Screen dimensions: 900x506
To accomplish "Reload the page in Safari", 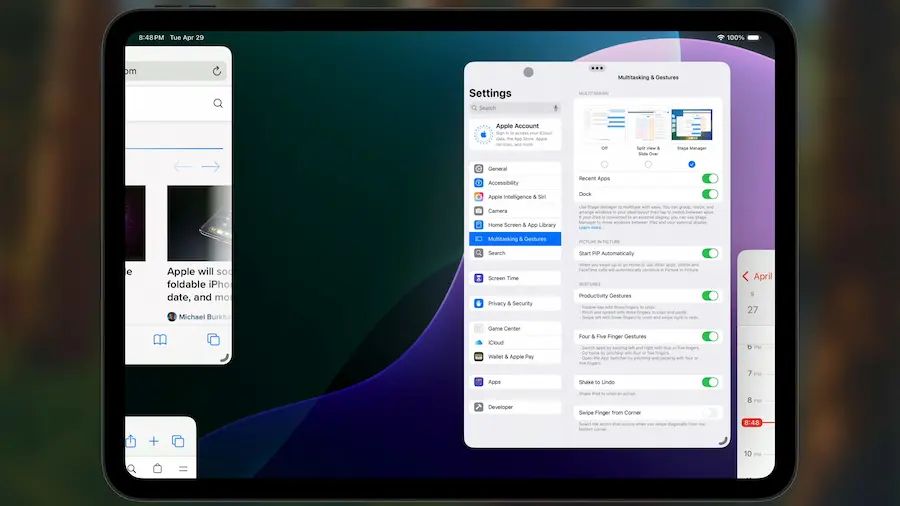I will click(216, 71).
